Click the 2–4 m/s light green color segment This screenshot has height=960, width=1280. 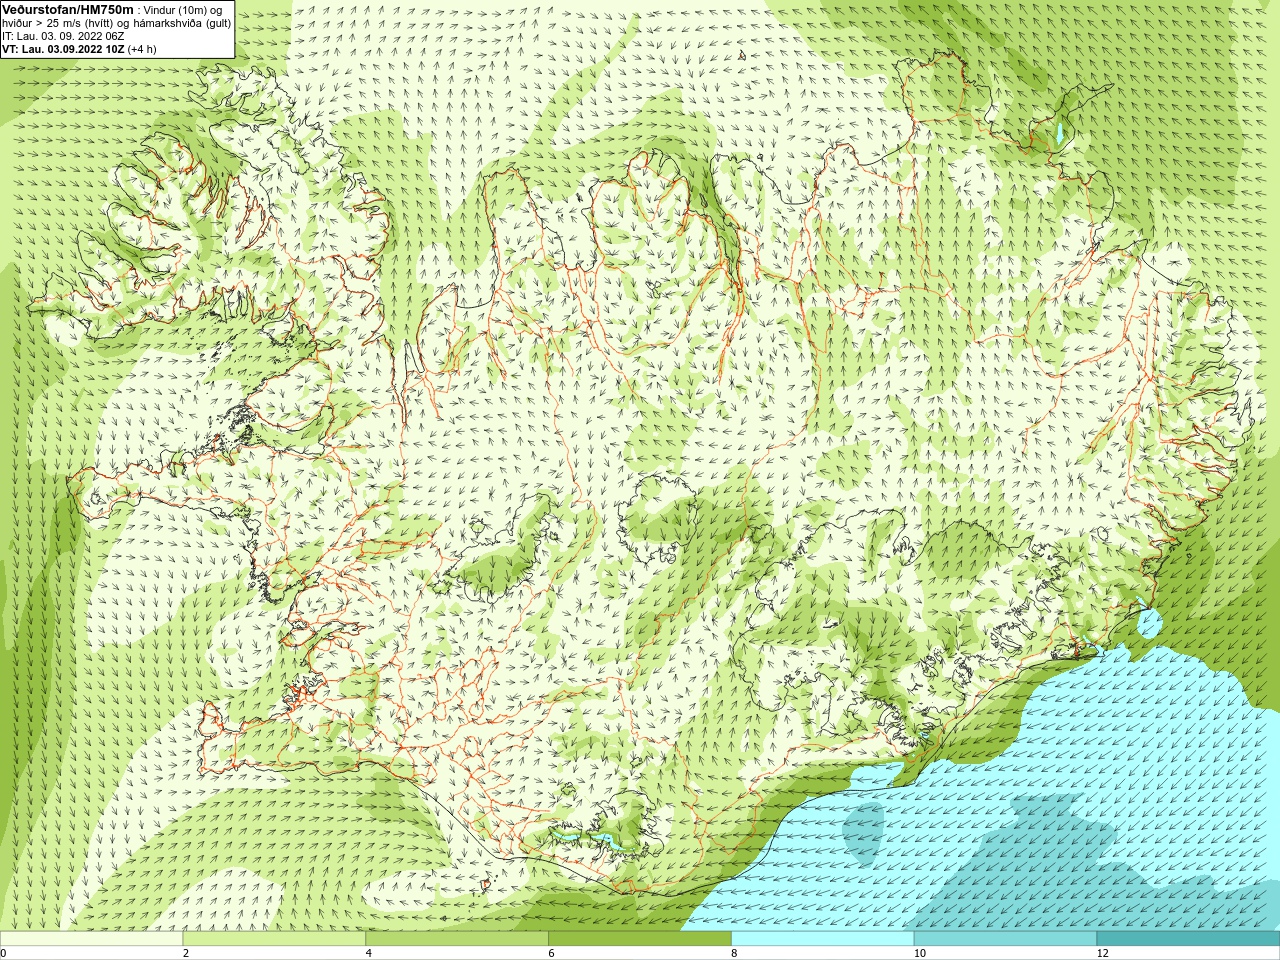(274, 939)
